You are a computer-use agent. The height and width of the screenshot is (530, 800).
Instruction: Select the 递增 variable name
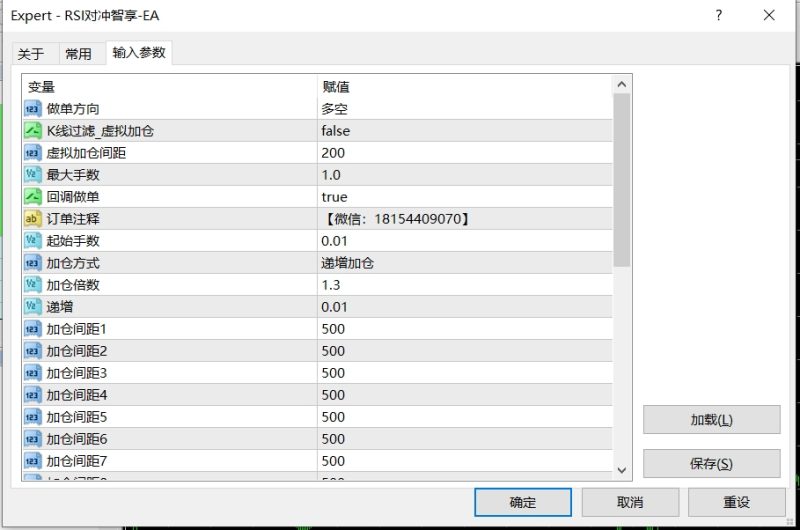60,307
